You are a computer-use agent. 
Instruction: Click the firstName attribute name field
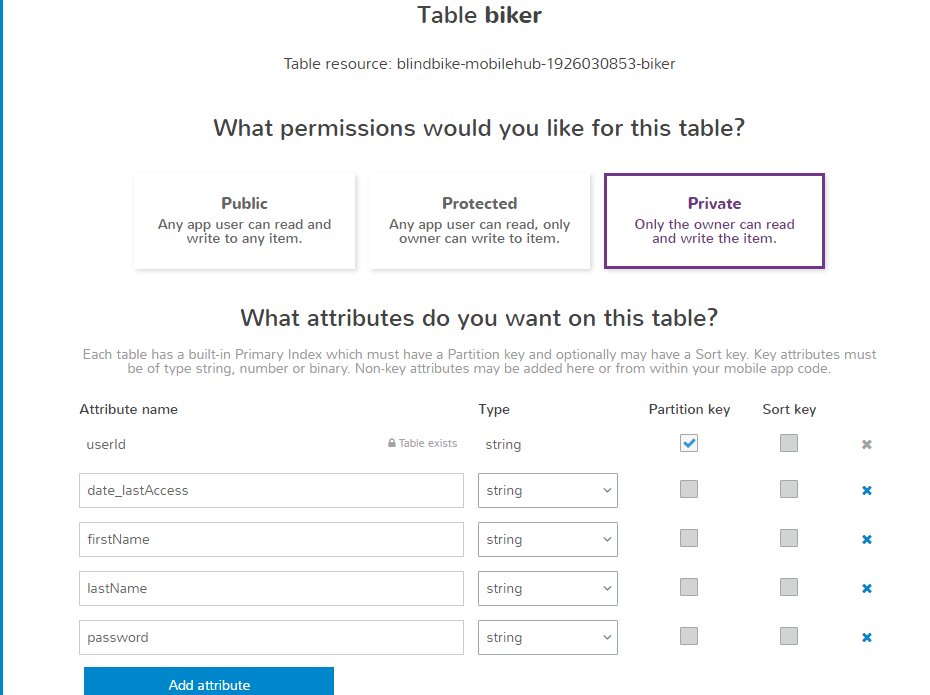pyautogui.click(x=271, y=540)
